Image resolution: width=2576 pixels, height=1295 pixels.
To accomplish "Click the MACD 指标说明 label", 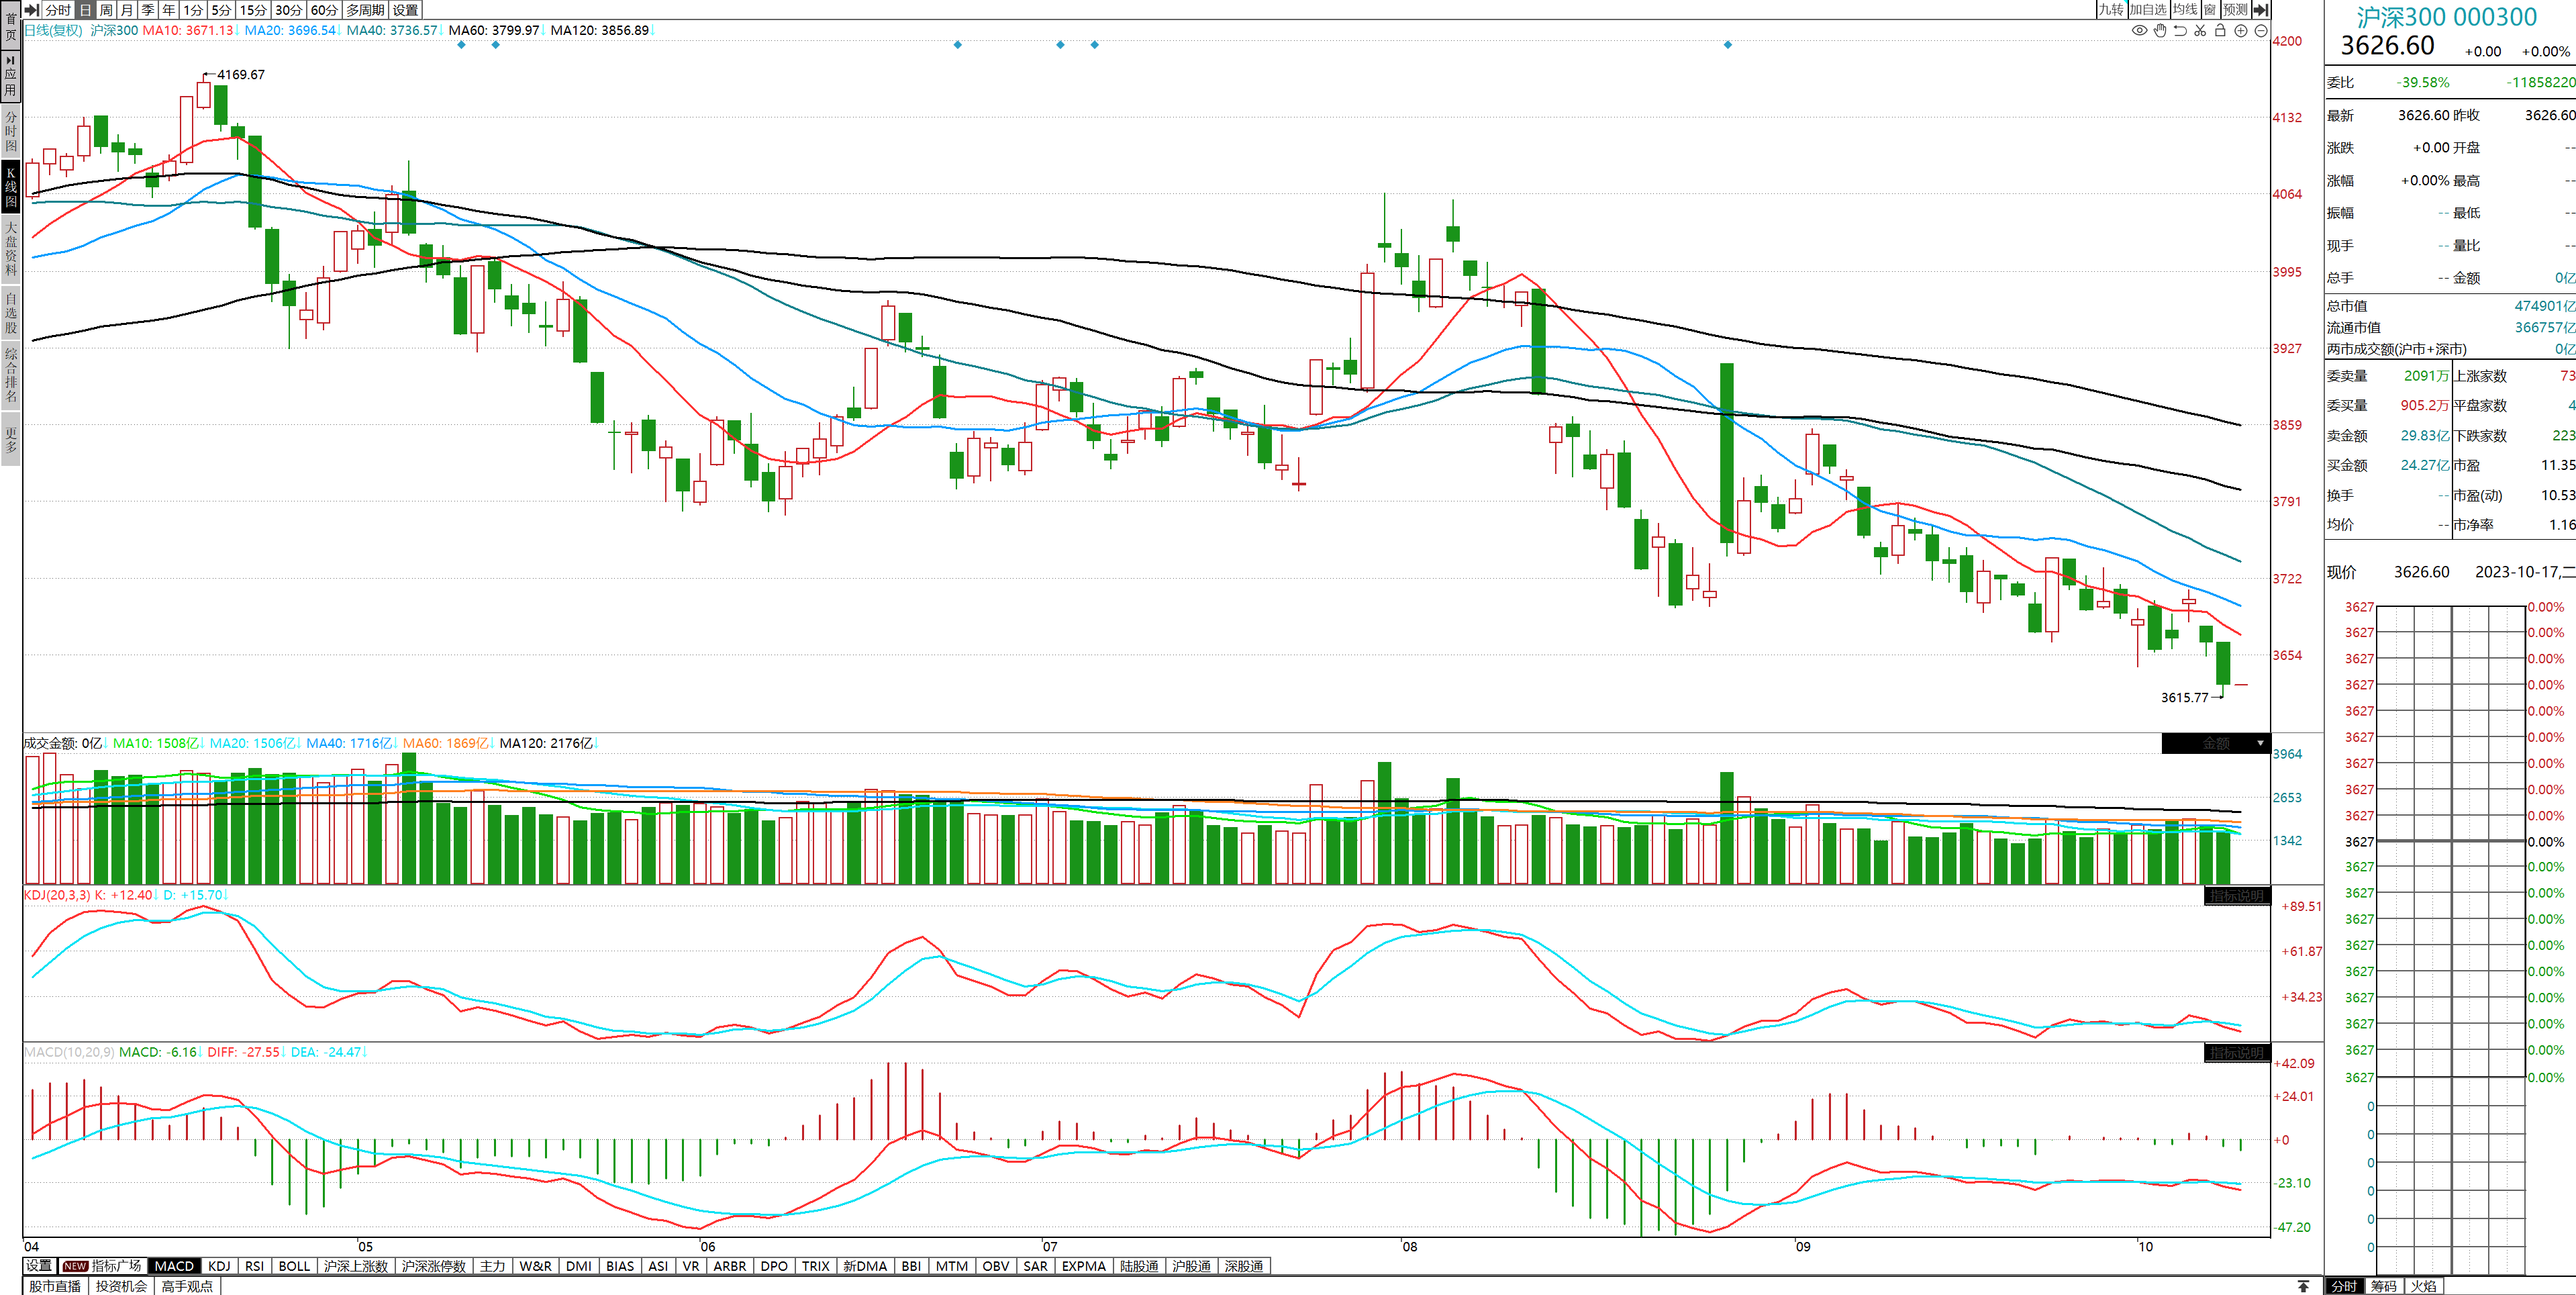I will pyautogui.click(x=2236, y=1053).
